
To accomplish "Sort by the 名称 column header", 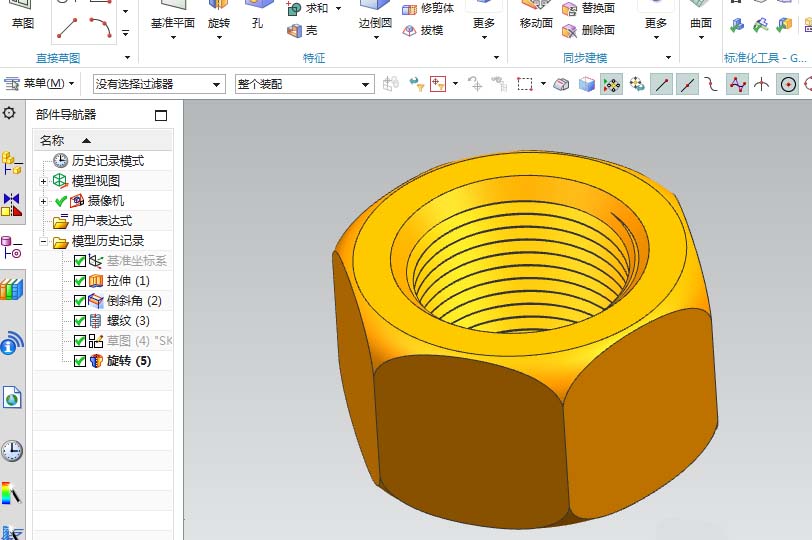I will tap(103, 140).
